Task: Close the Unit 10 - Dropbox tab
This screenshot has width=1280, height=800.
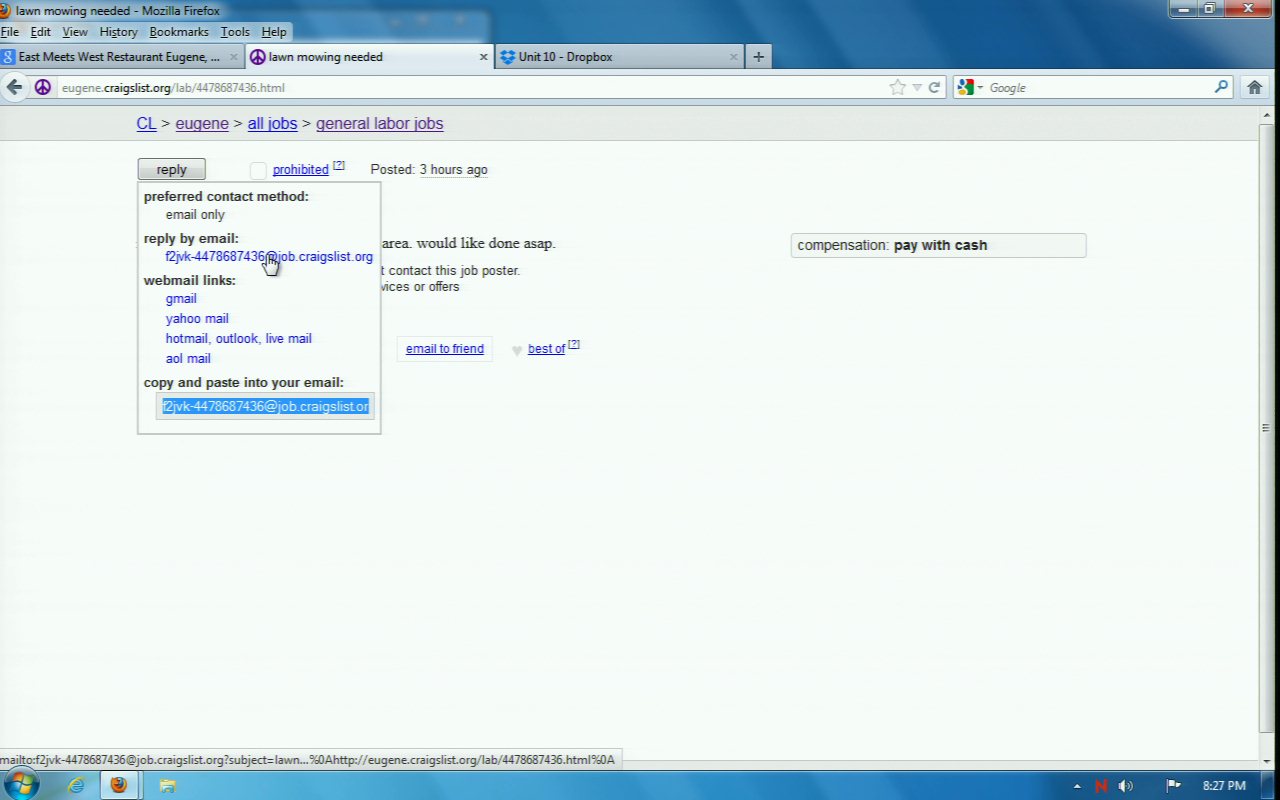Action: [x=734, y=57]
